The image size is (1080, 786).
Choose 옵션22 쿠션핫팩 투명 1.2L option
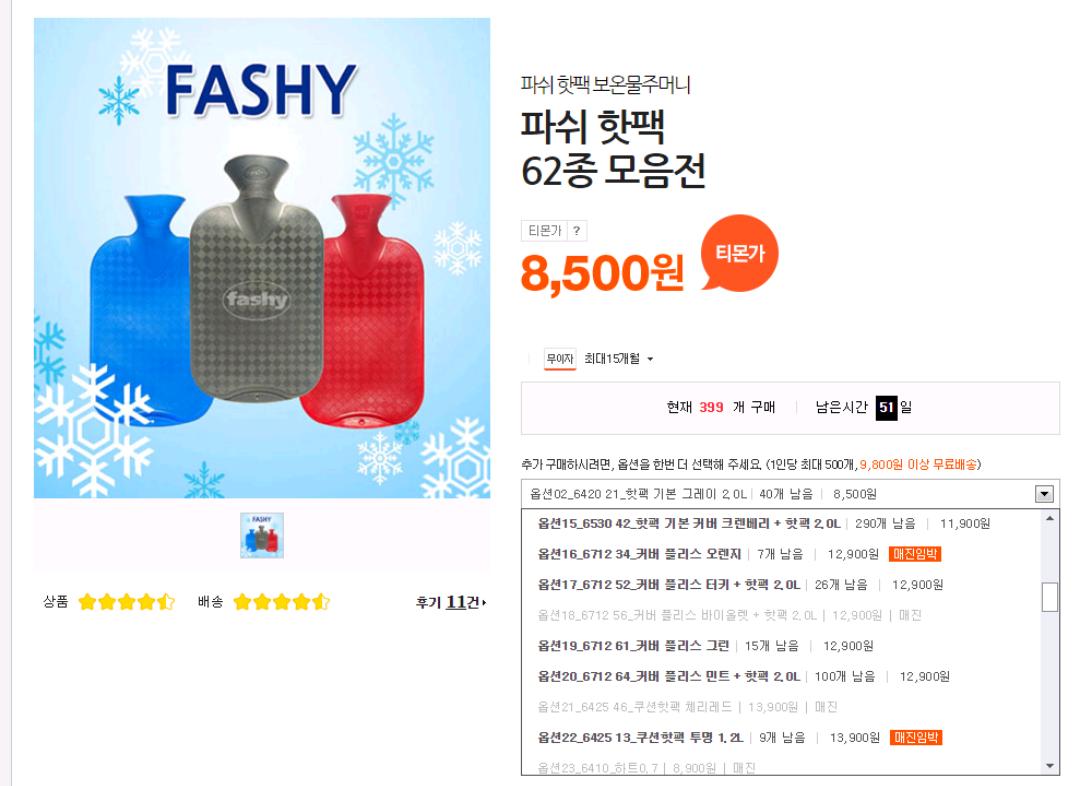pyautogui.click(x=739, y=738)
